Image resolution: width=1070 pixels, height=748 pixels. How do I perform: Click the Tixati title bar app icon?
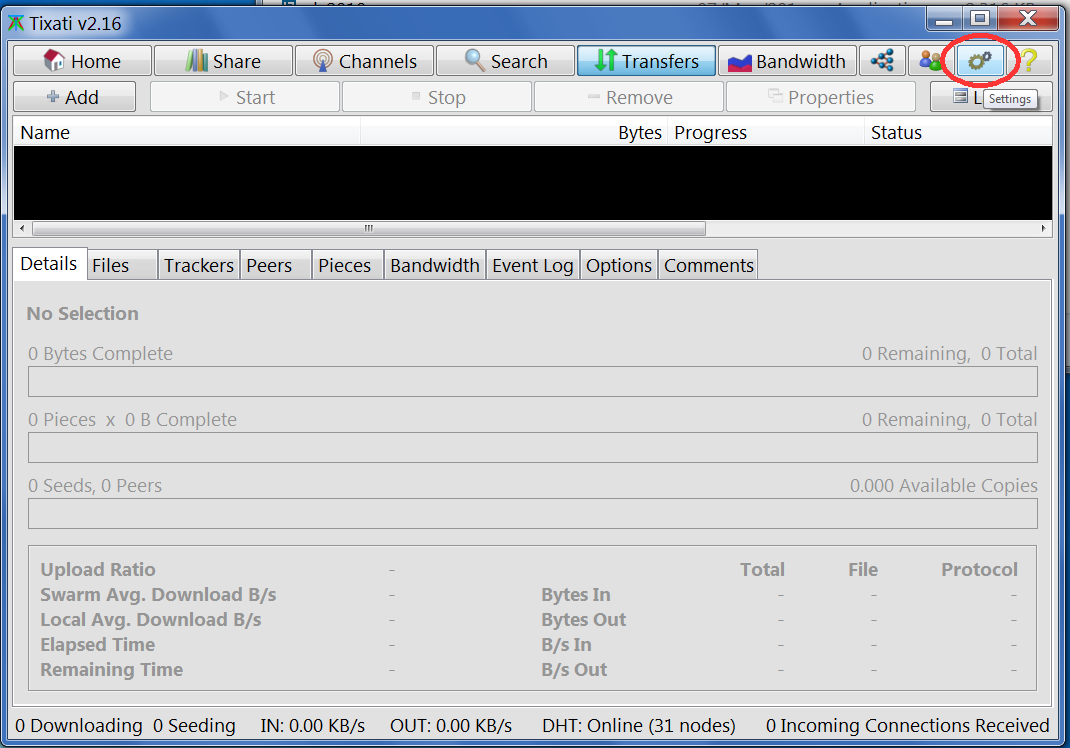16,24
